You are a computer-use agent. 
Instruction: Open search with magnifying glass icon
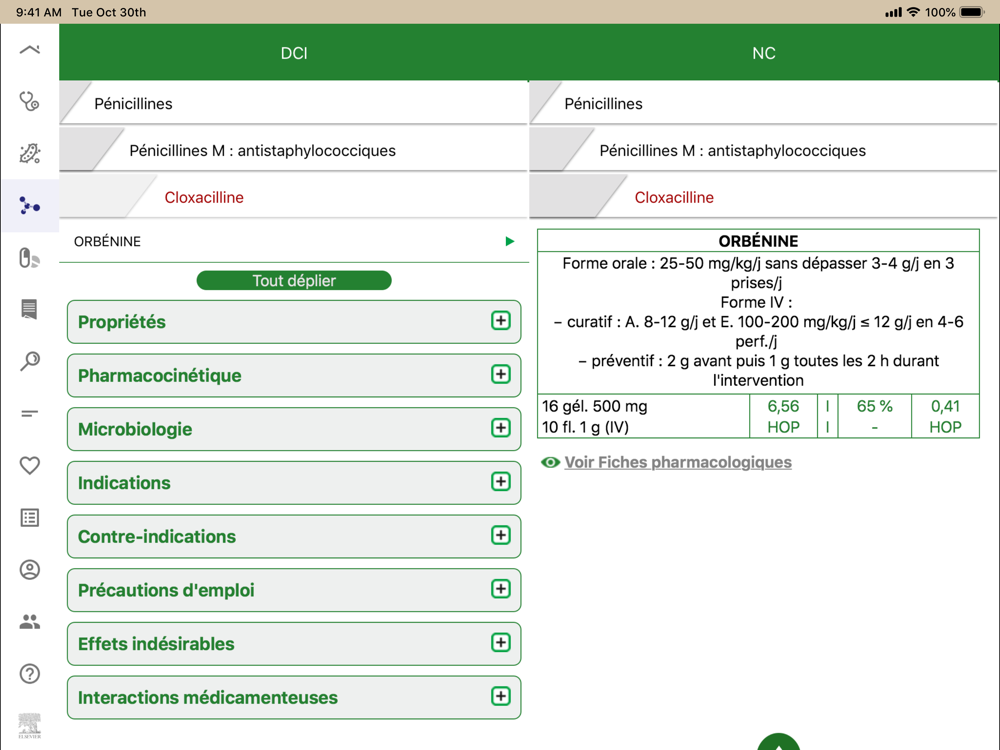pos(29,362)
